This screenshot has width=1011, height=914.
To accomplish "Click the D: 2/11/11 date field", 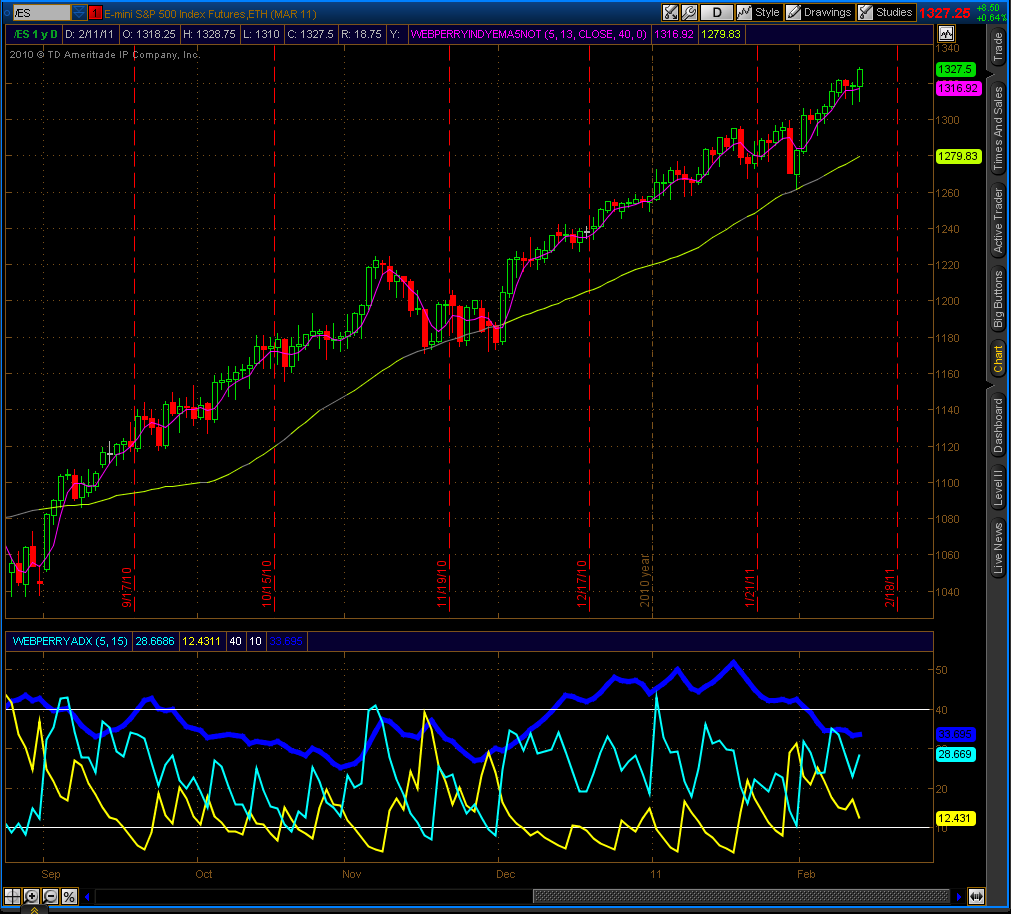I will point(89,34).
